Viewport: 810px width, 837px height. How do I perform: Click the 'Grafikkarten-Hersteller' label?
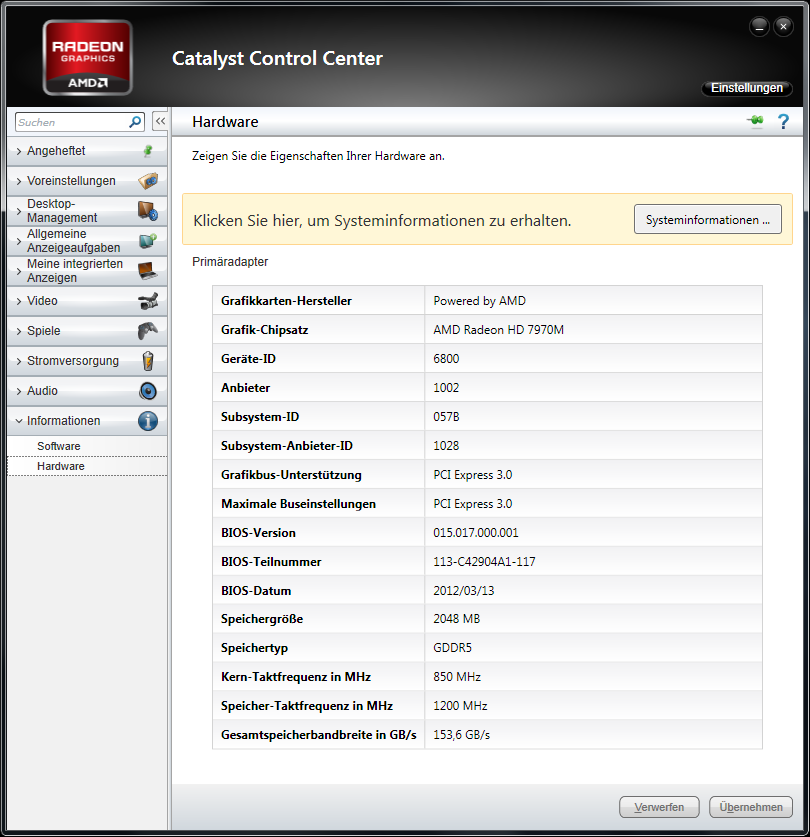point(286,301)
